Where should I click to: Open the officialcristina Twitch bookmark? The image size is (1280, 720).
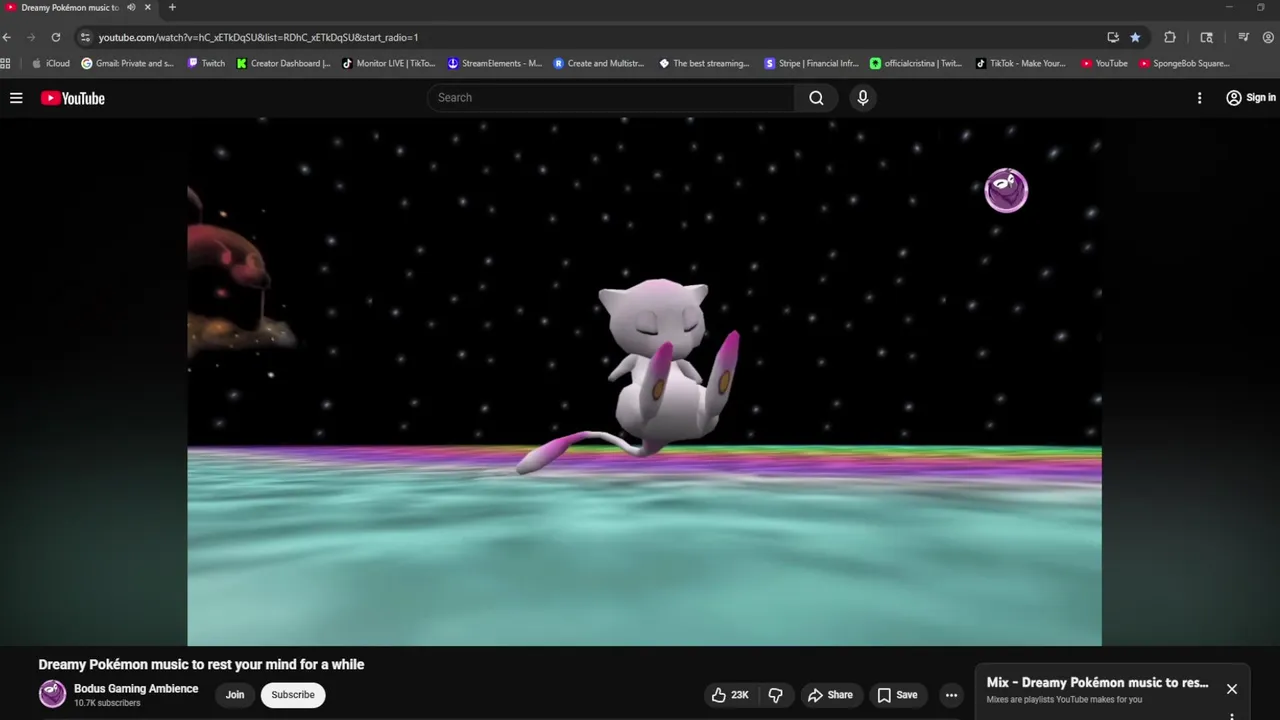916,63
